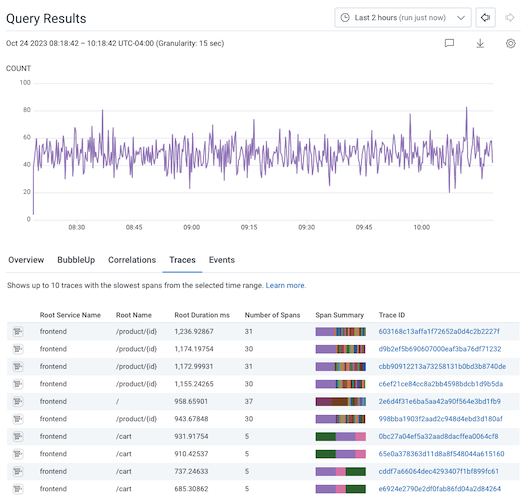Switch to the Correlations tab
Image resolution: width=525 pixels, height=500 pixels.
click(132, 260)
